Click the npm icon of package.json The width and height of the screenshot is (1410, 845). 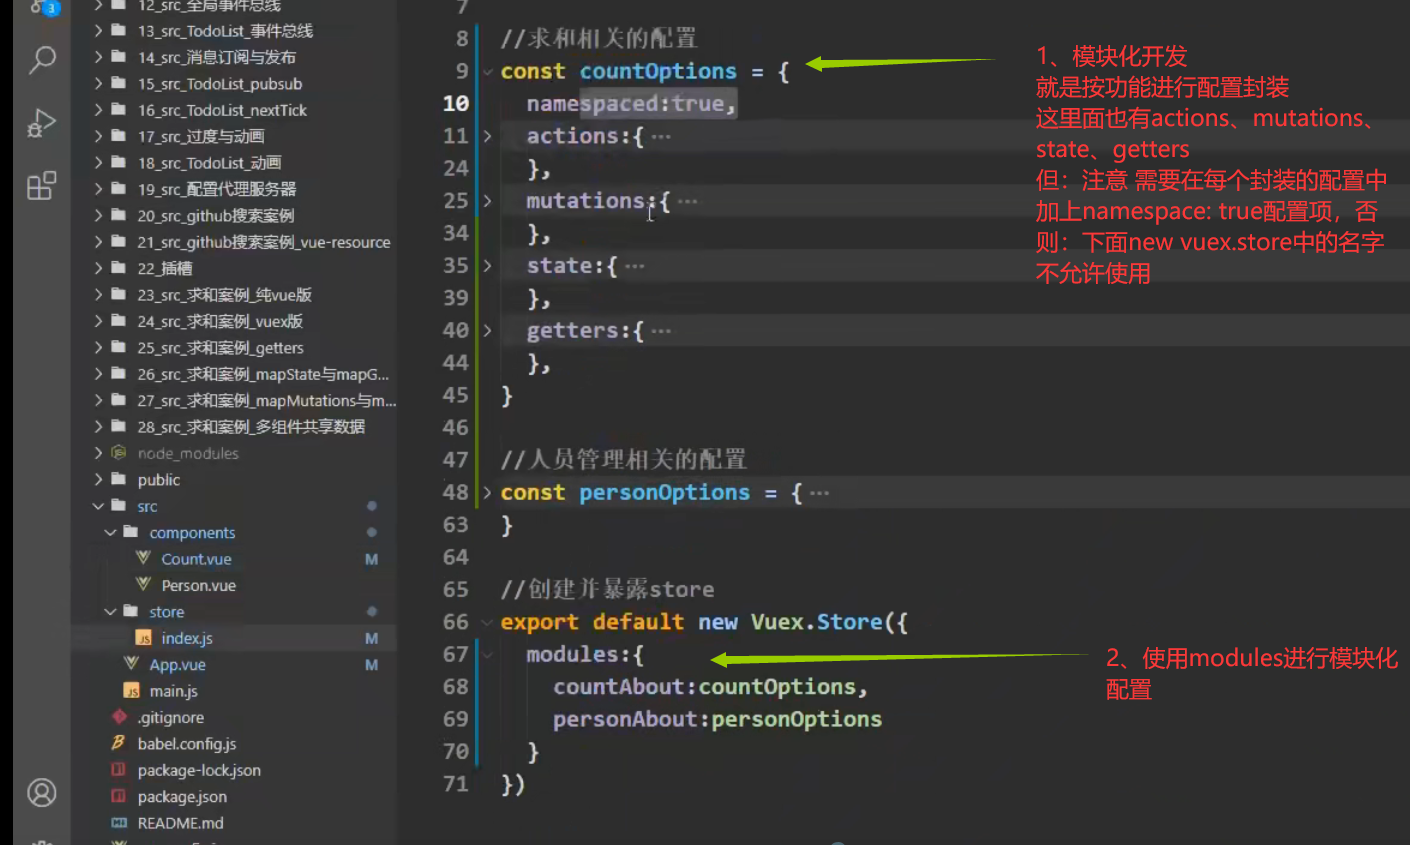[119, 796]
